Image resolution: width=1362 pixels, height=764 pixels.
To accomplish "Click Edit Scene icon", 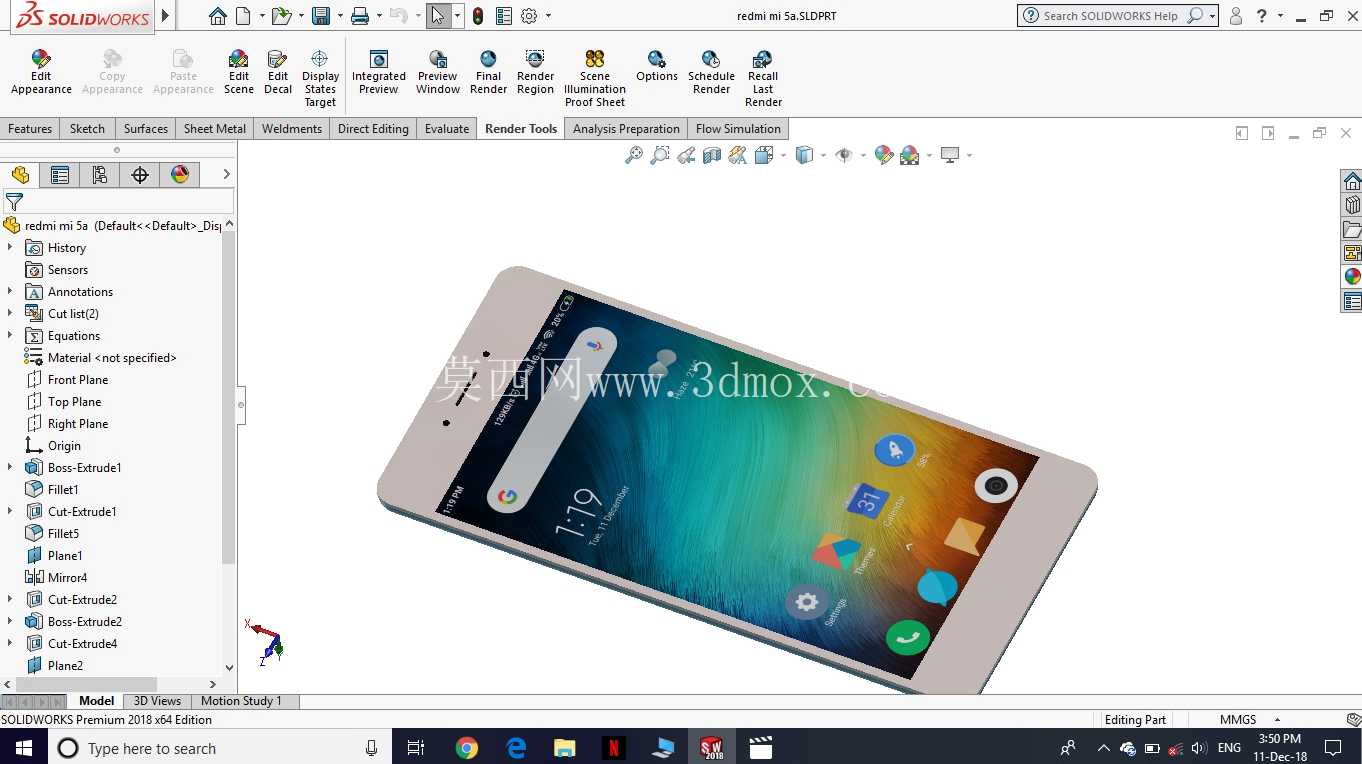I will point(238,72).
